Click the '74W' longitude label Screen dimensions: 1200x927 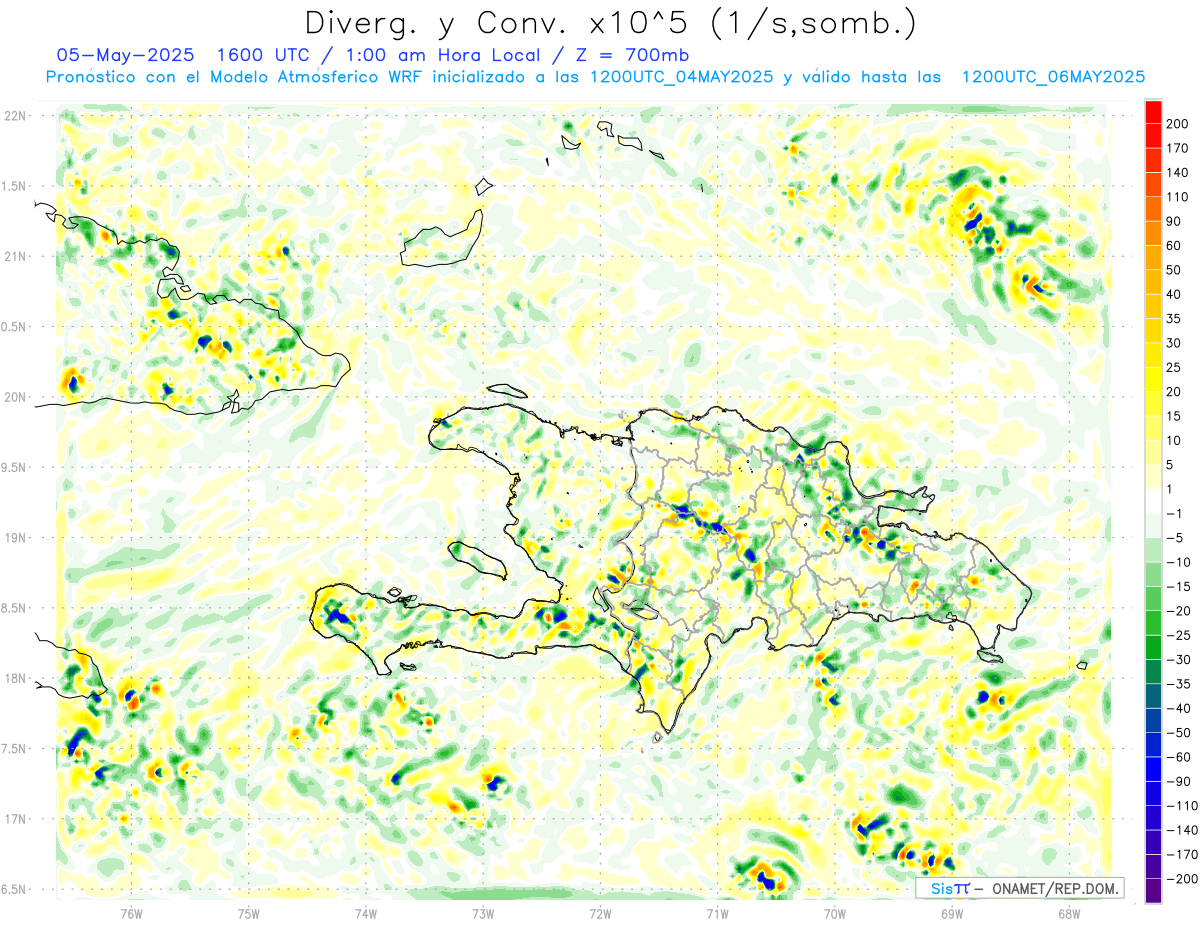point(366,912)
